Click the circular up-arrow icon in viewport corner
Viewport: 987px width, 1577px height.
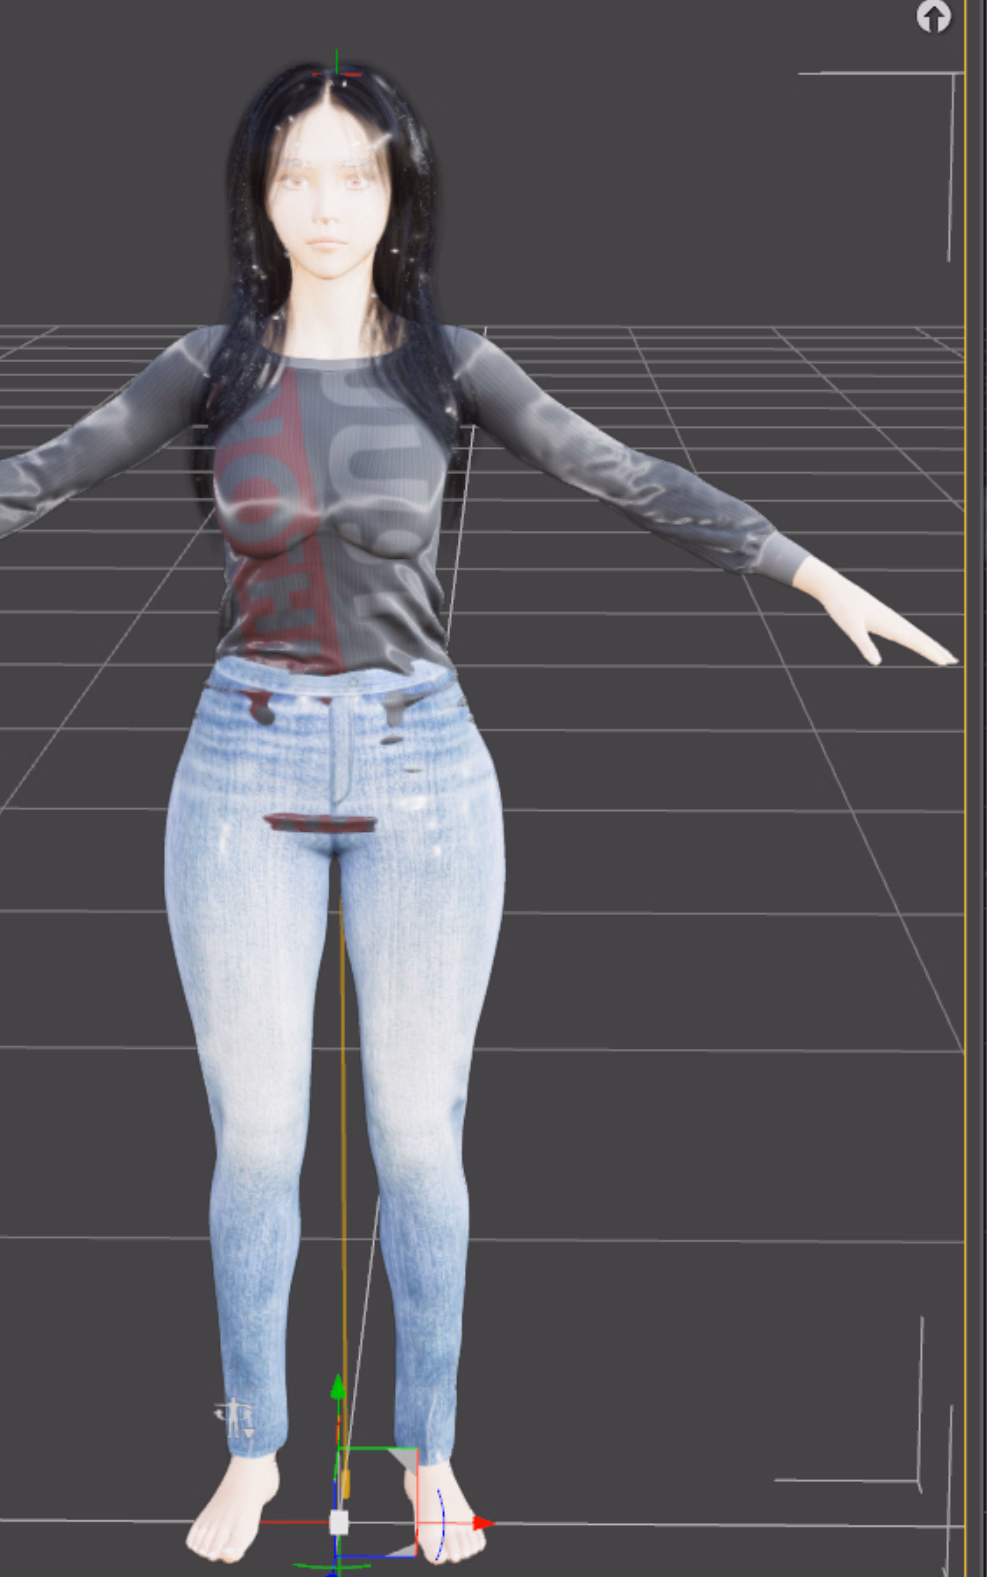tap(933, 17)
